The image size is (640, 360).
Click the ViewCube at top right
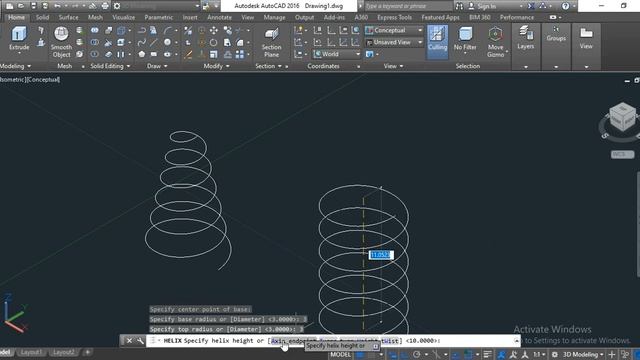tap(622, 117)
